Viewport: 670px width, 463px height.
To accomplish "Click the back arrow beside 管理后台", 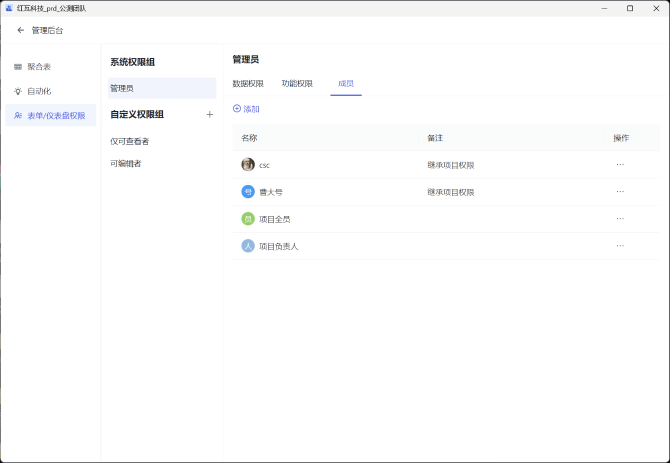I will click(20, 30).
